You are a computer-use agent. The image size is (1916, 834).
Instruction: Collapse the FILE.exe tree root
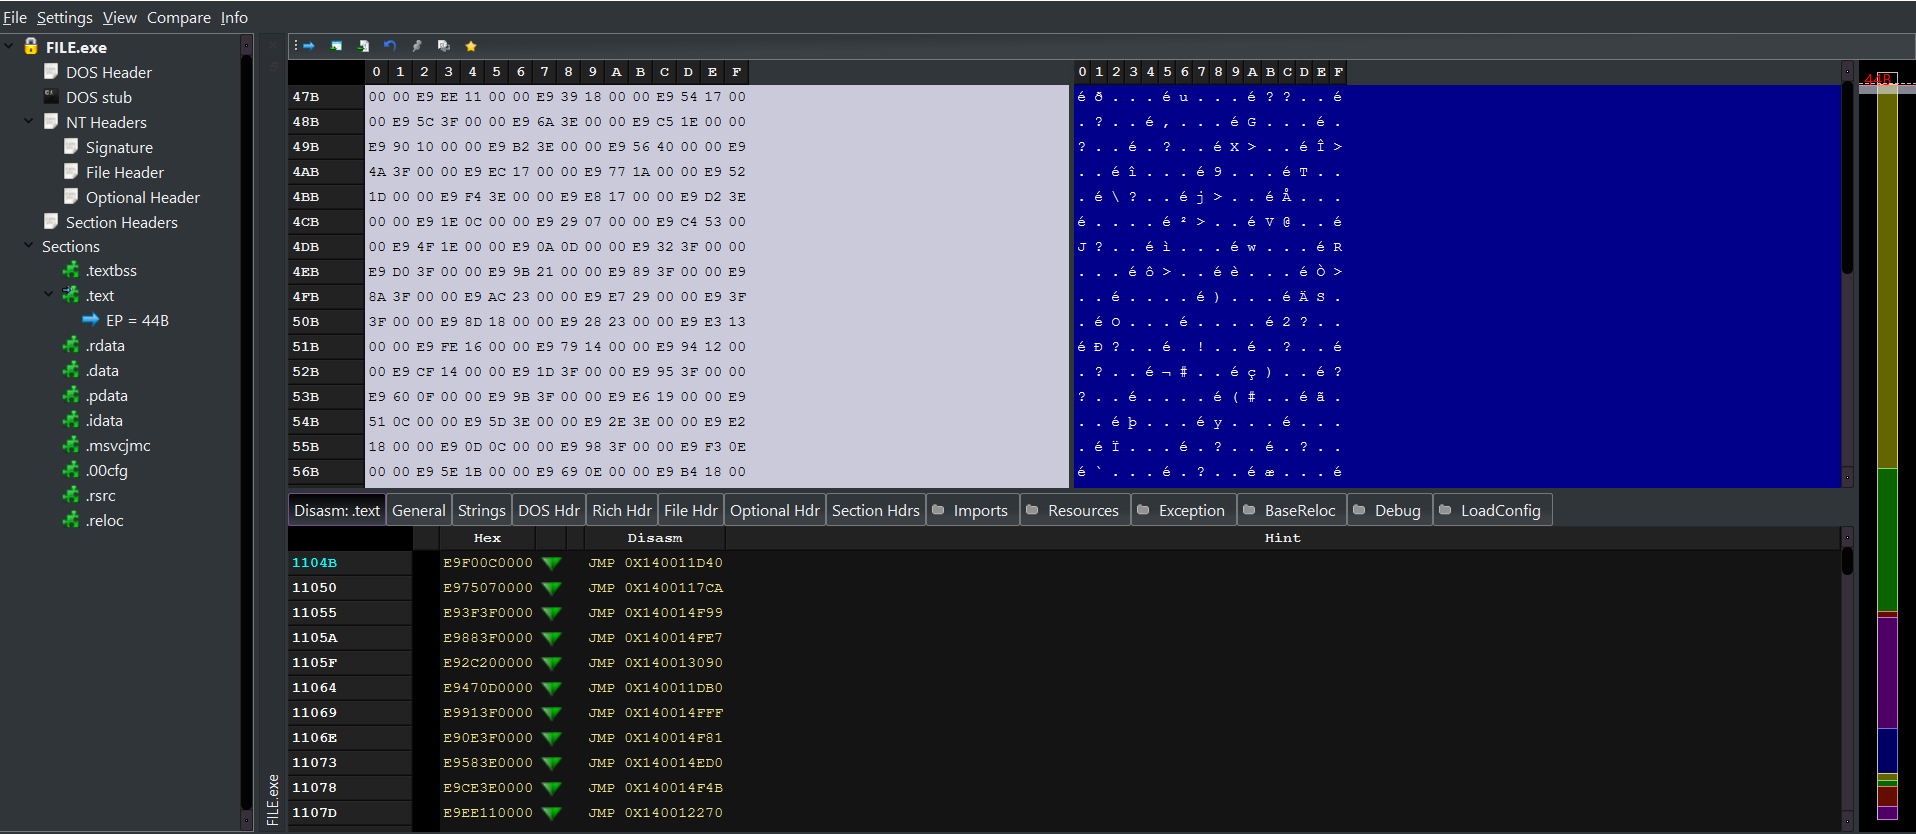[9, 46]
